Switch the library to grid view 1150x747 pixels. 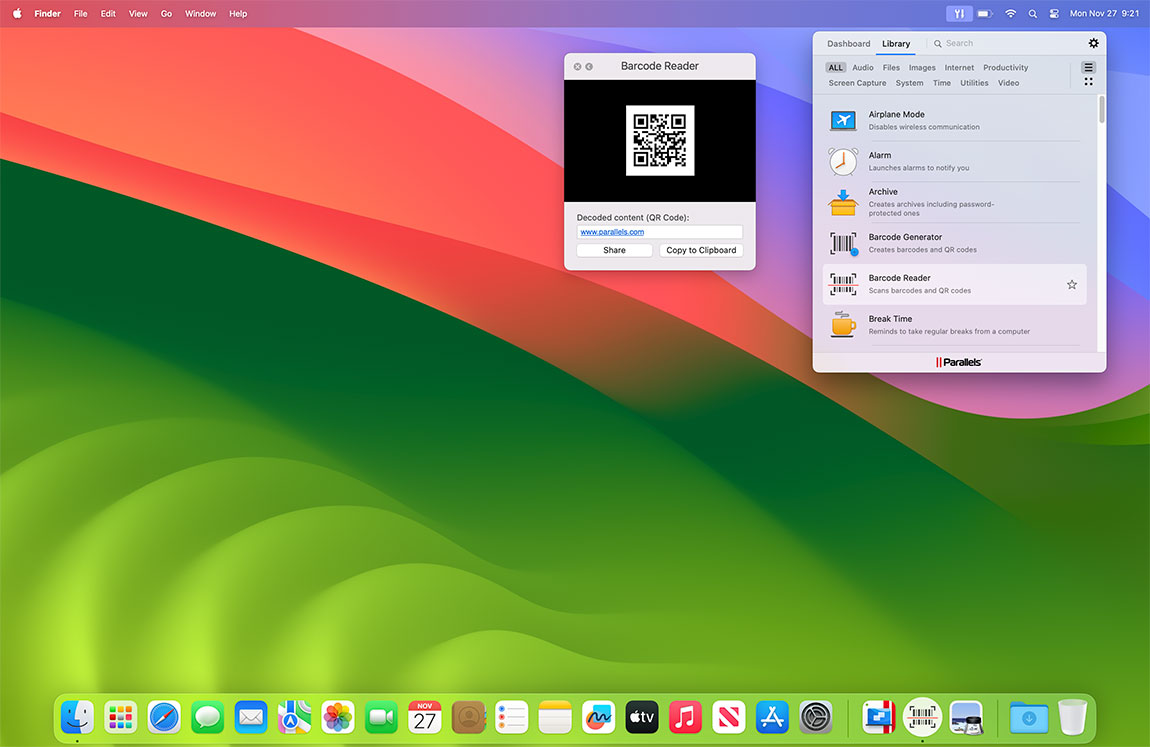click(x=1088, y=81)
